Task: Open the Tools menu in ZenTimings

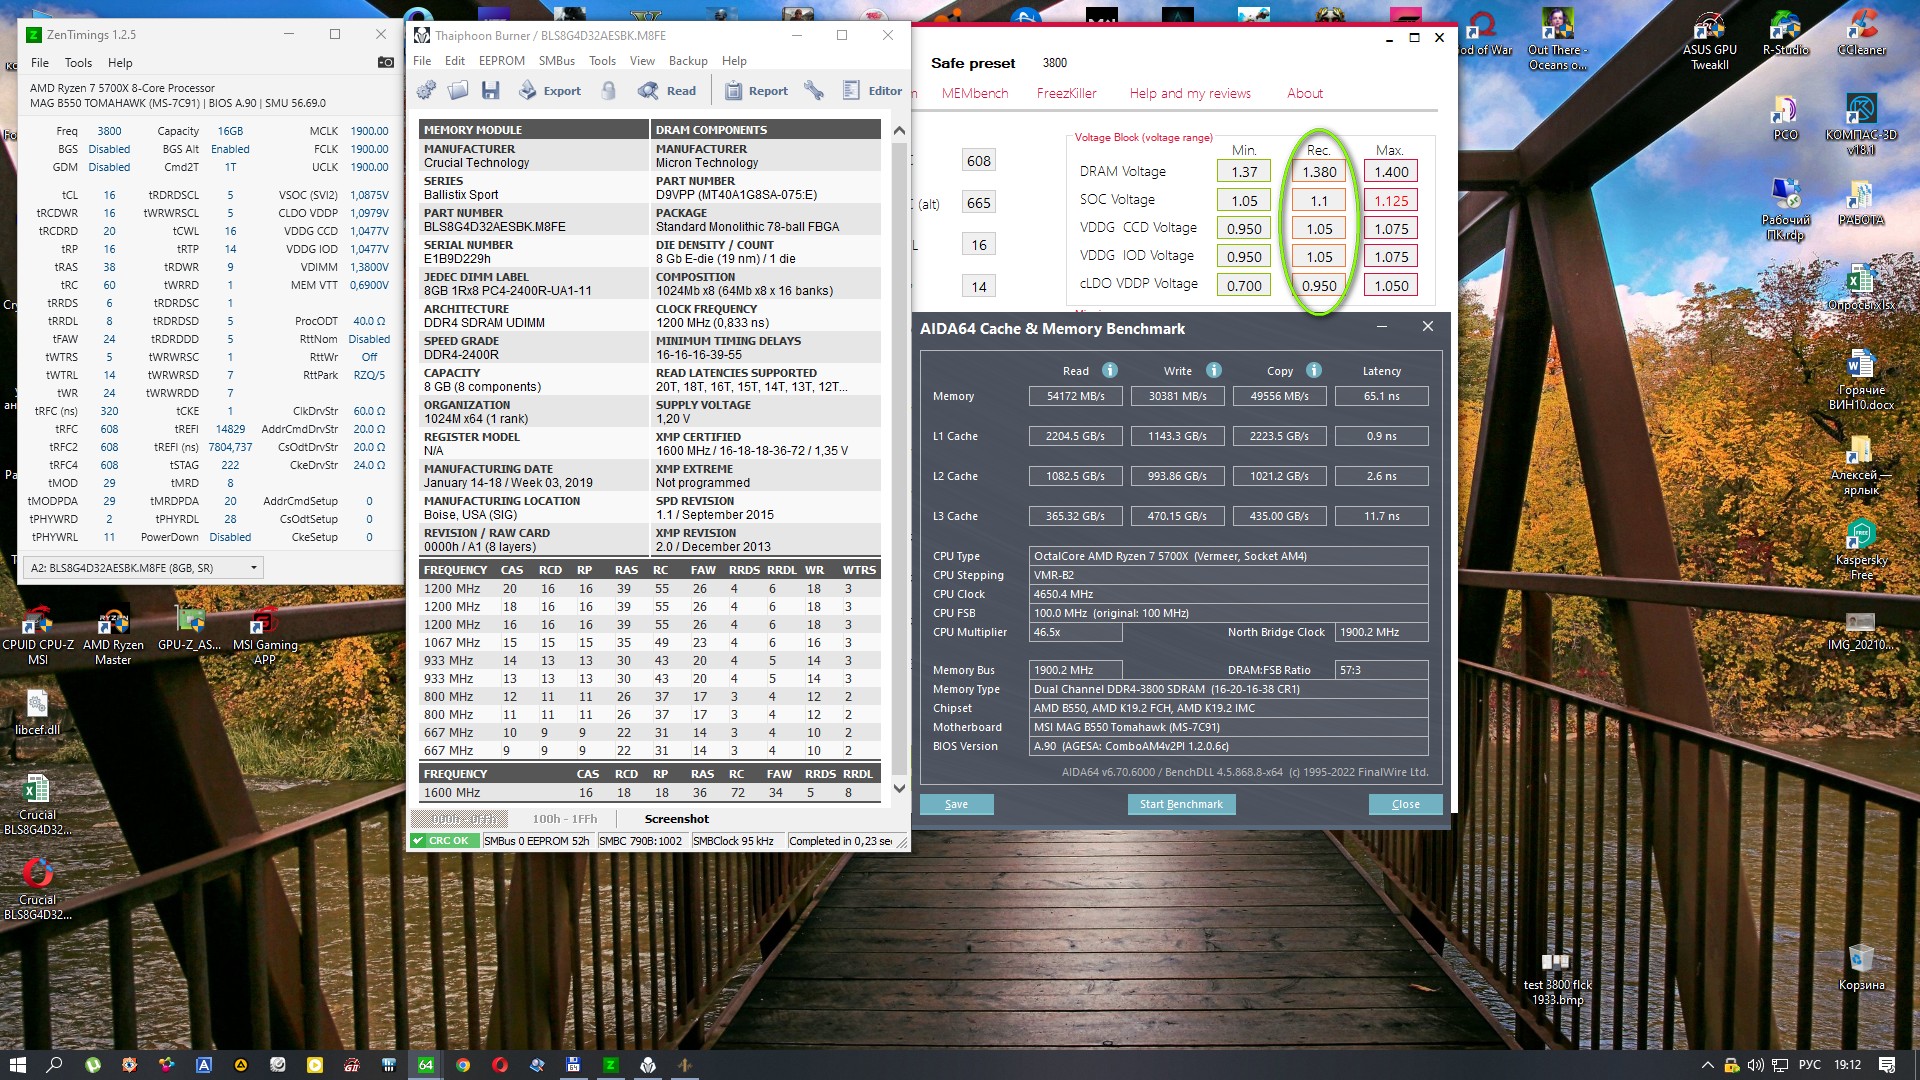Action: tap(78, 62)
